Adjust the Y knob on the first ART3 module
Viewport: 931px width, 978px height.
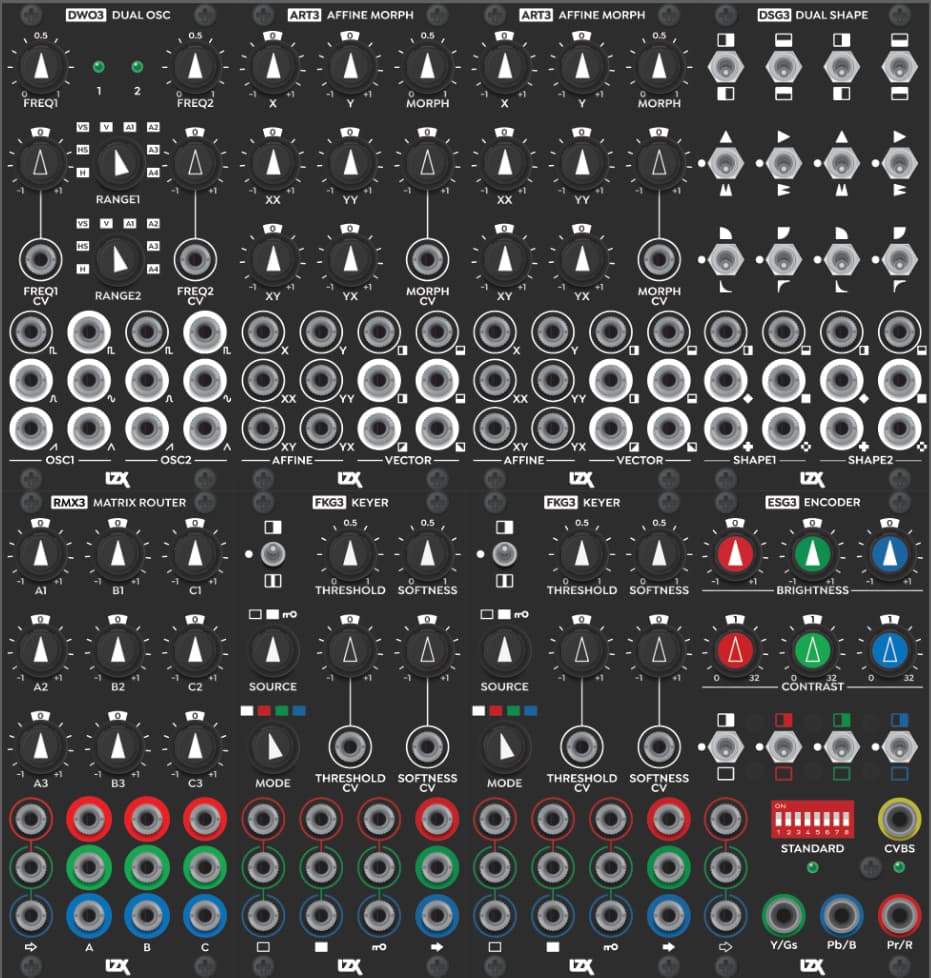point(350,67)
